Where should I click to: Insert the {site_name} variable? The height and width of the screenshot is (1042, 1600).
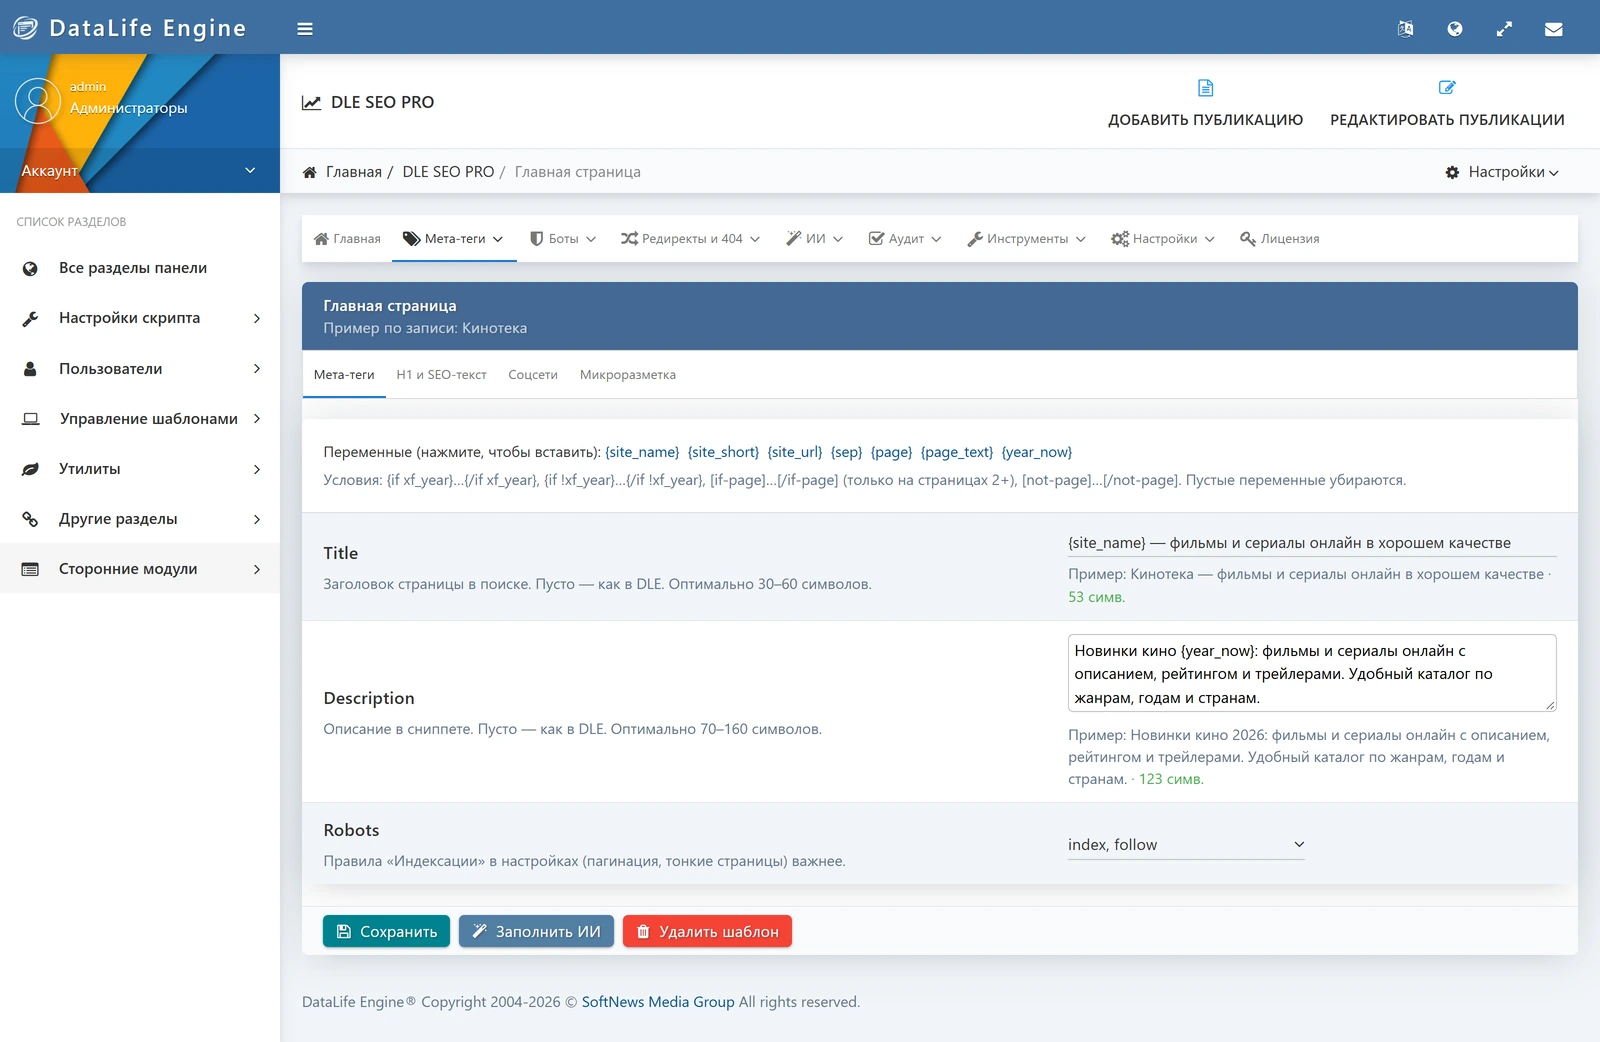[642, 452]
